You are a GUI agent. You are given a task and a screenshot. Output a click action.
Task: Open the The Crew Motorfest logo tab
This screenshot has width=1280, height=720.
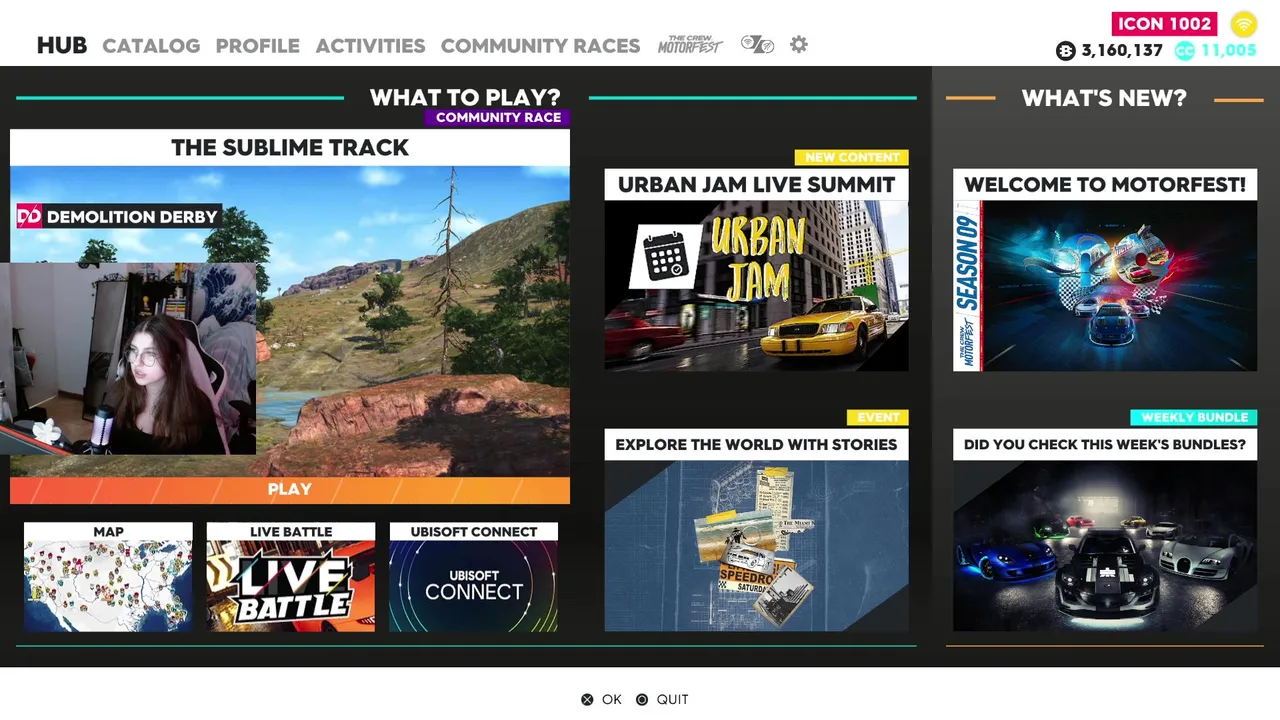[690, 45]
